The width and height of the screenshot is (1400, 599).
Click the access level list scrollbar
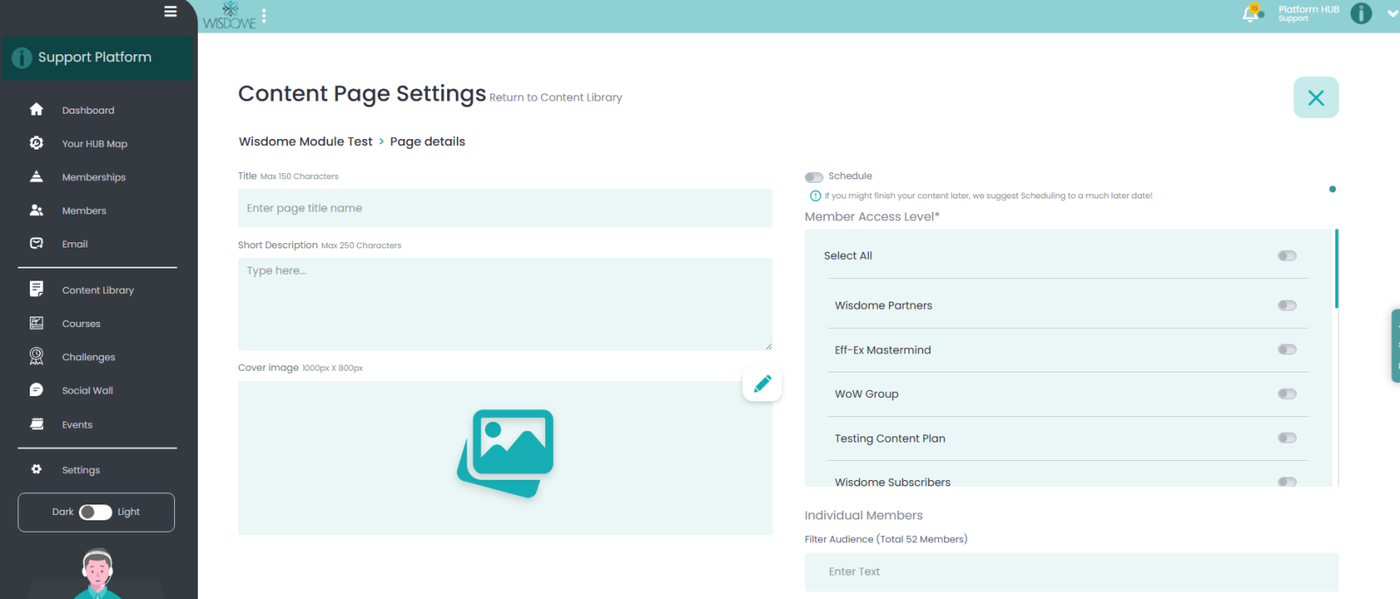coord(1336,269)
